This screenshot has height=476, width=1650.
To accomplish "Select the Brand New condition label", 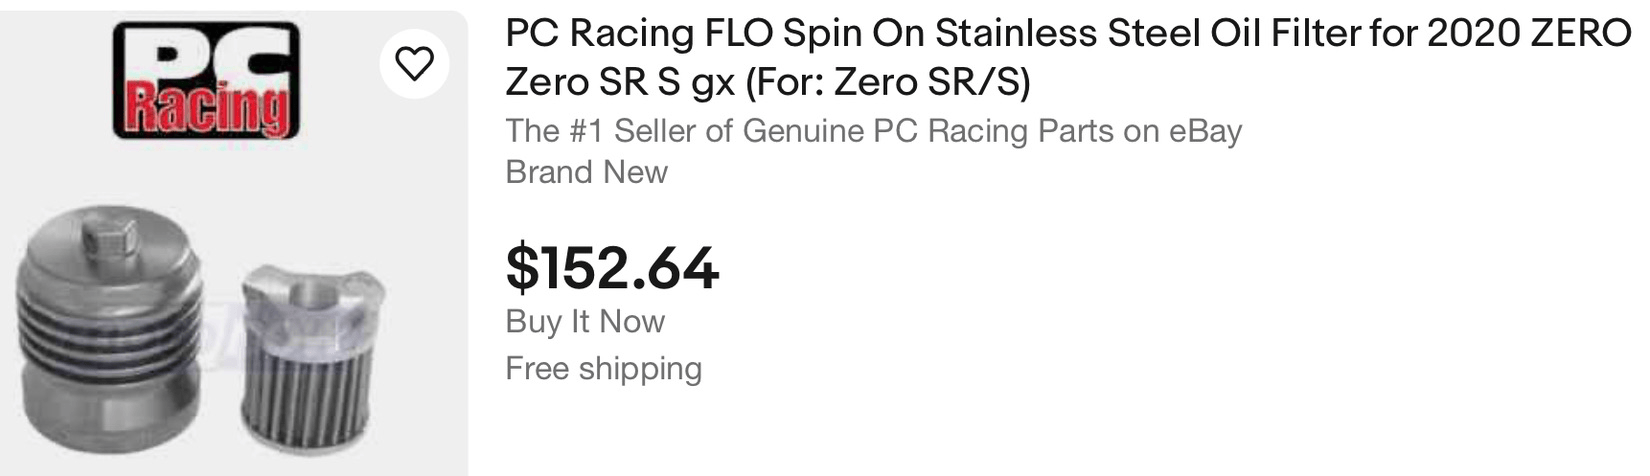I will point(586,172).
